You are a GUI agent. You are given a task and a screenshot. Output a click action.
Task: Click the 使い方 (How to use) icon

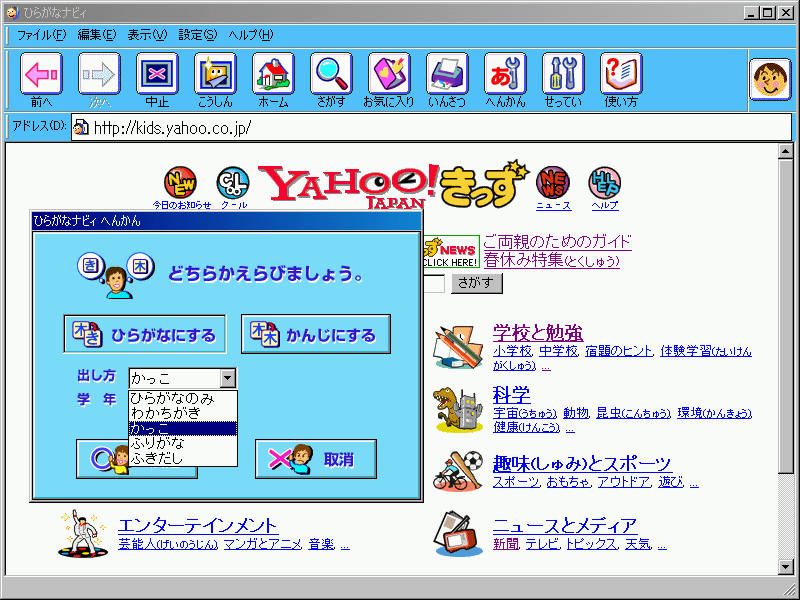621,73
